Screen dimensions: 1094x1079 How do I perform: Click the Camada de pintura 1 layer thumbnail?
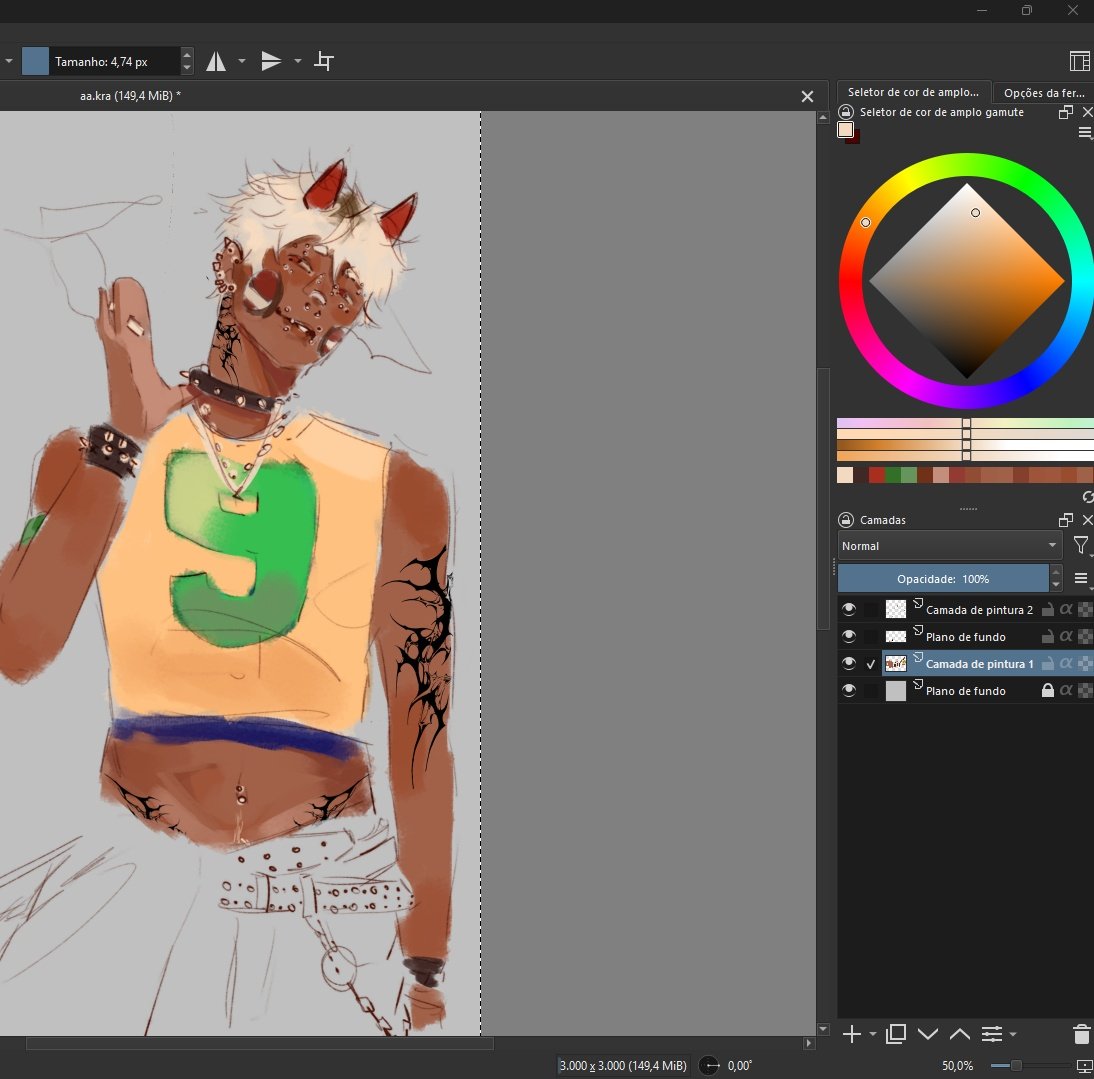point(896,663)
